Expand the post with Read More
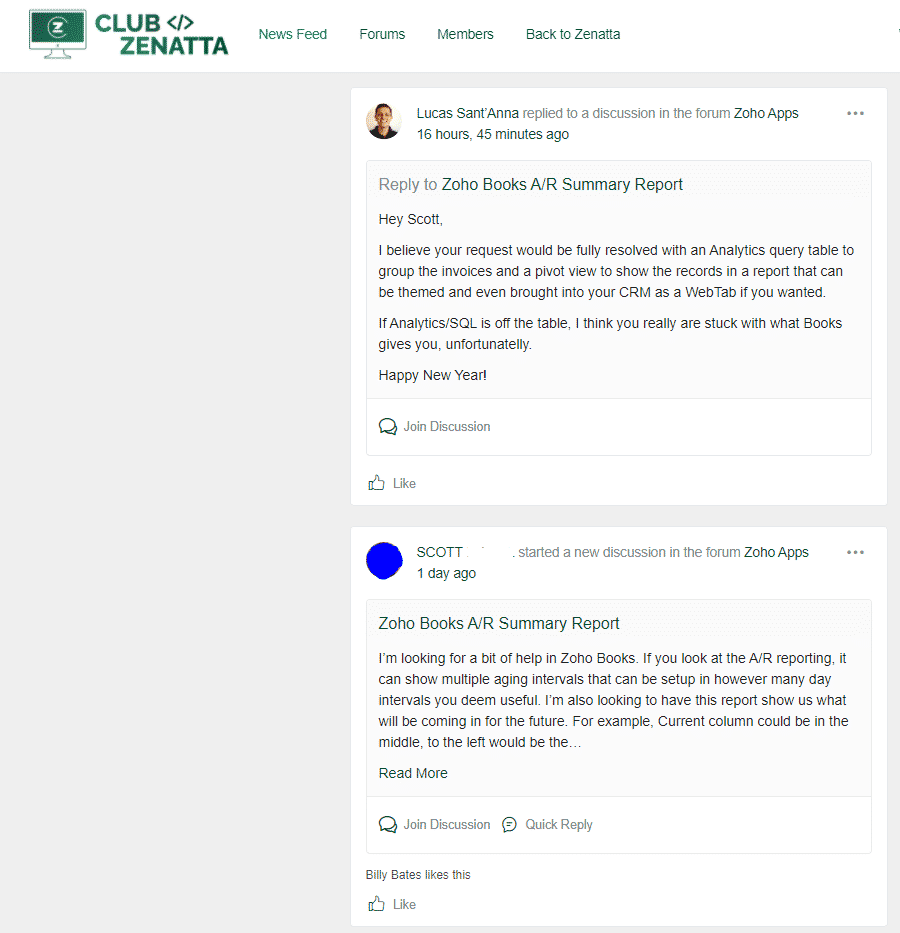This screenshot has height=933, width=900. pos(413,773)
